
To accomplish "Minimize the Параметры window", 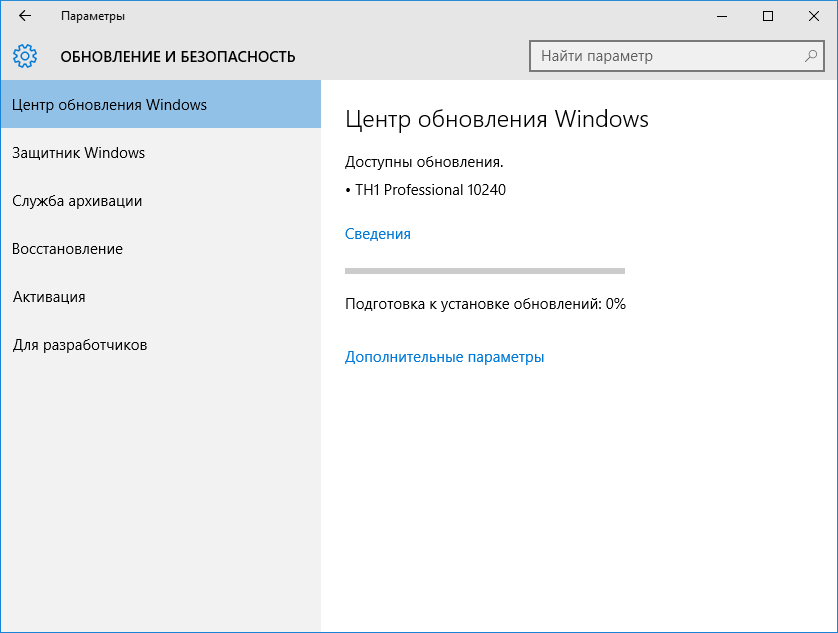I will 722,16.
